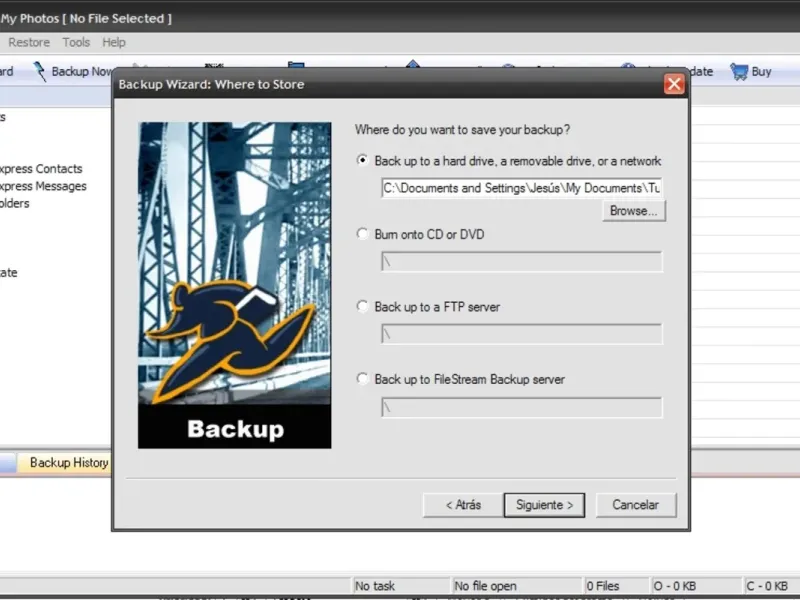Image resolution: width=800 pixels, height=600 pixels.
Task: Click the hard drive path input field
Action: [521, 188]
